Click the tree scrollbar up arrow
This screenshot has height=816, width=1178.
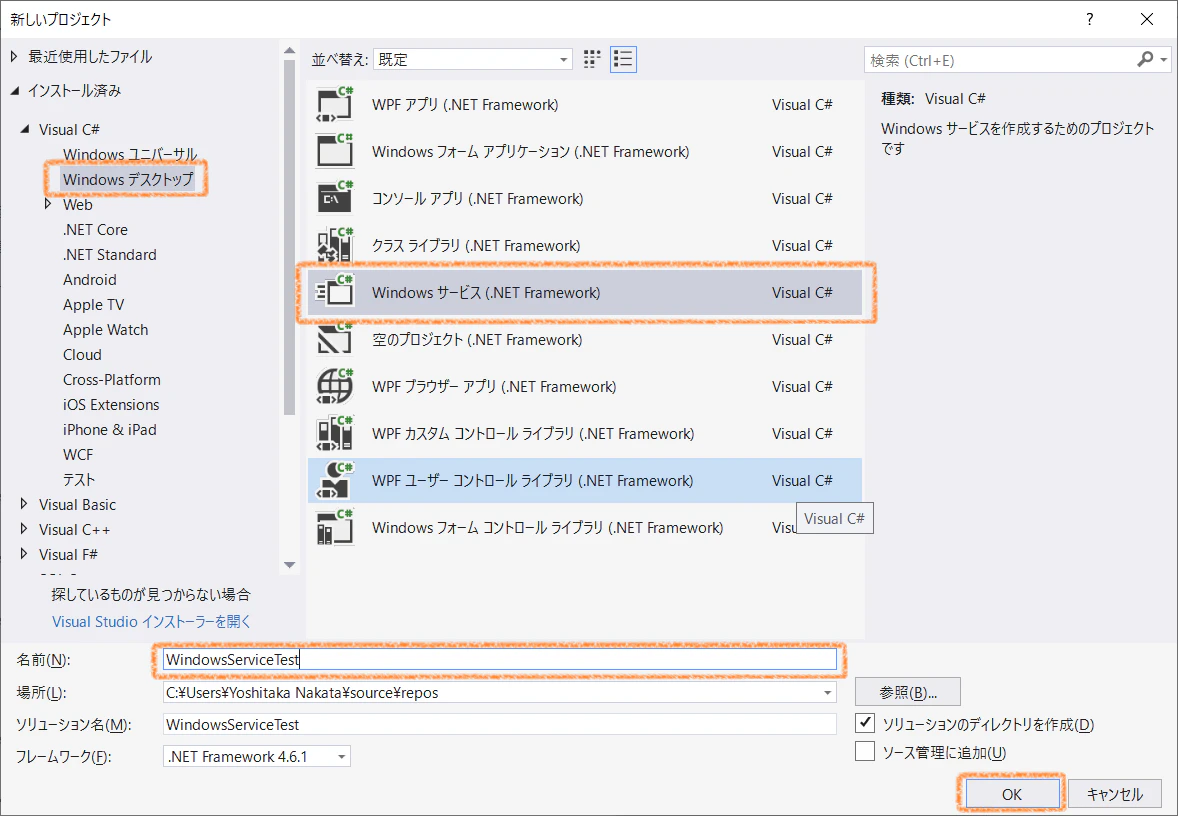click(289, 50)
